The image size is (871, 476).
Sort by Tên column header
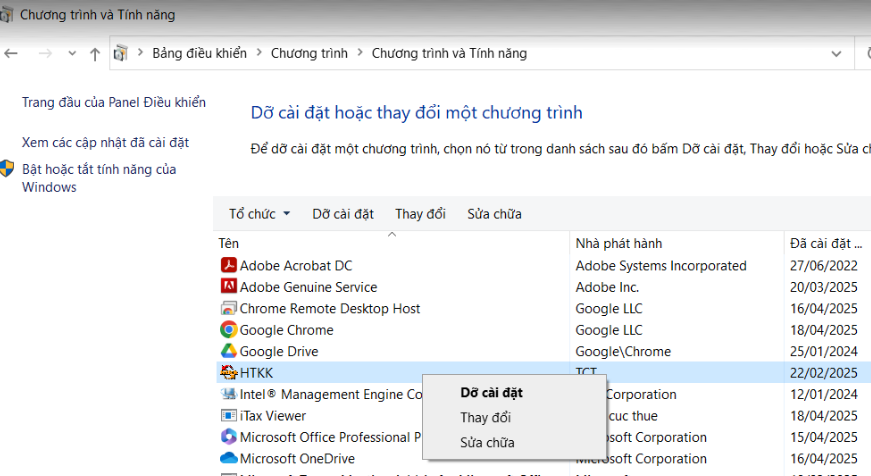228,243
